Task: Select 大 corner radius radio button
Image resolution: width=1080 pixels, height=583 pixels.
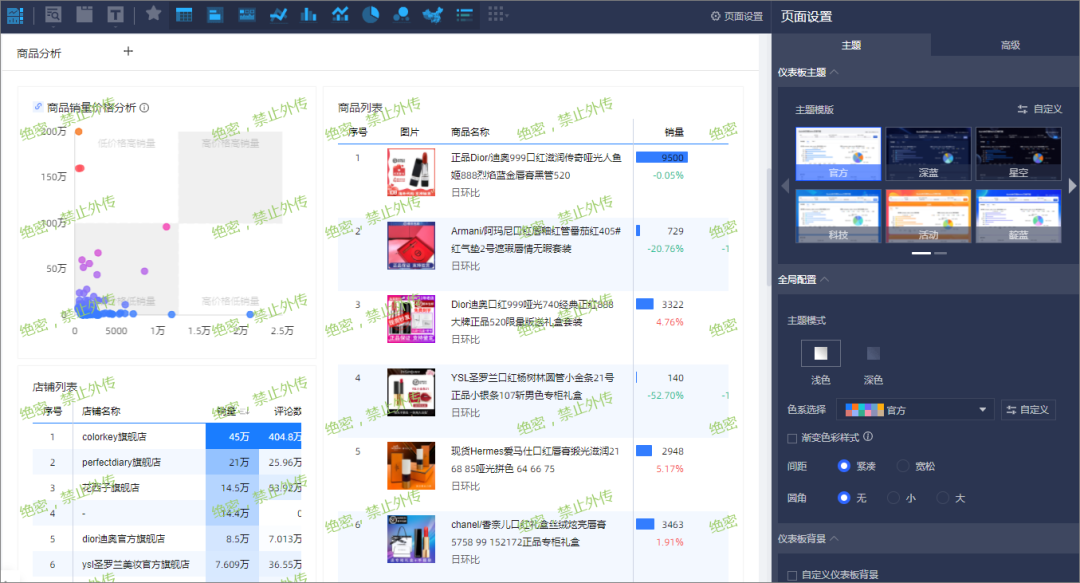Action: point(943,498)
